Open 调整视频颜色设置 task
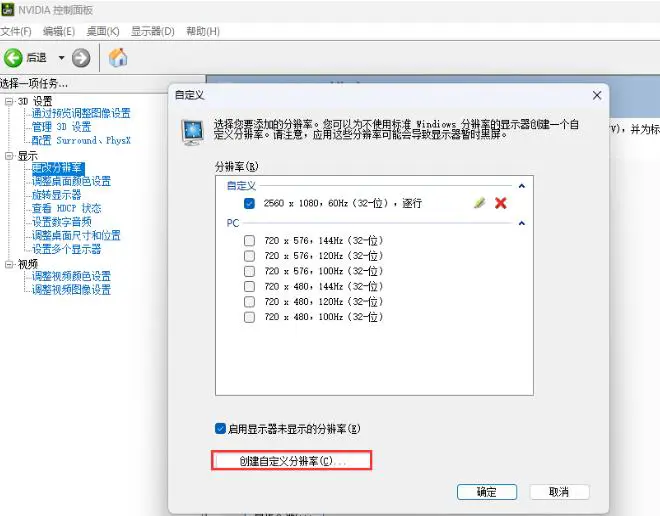The image size is (660, 516). point(72,276)
